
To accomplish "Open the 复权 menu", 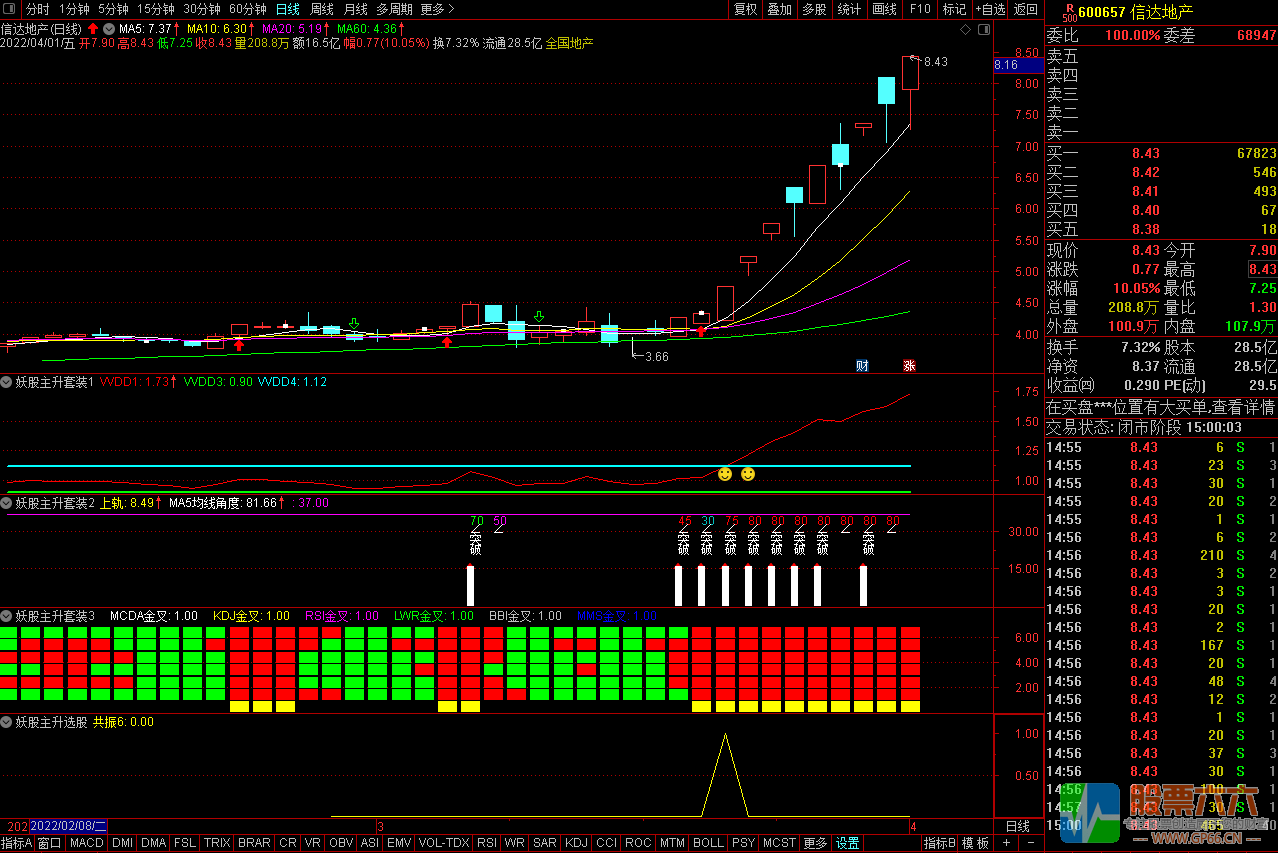I will 746,9.
